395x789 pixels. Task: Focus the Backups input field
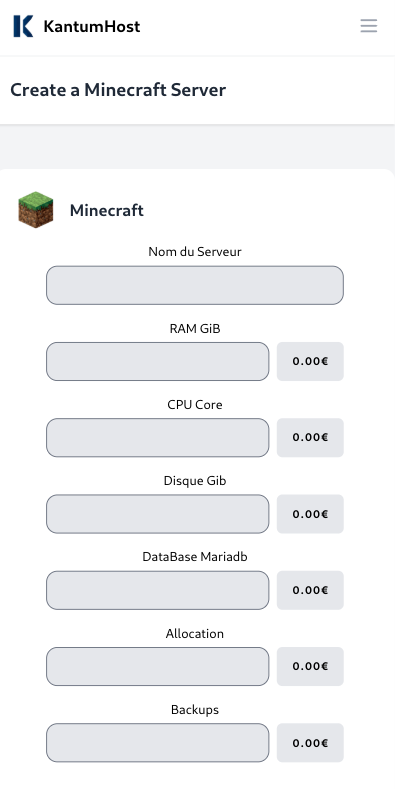click(157, 743)
